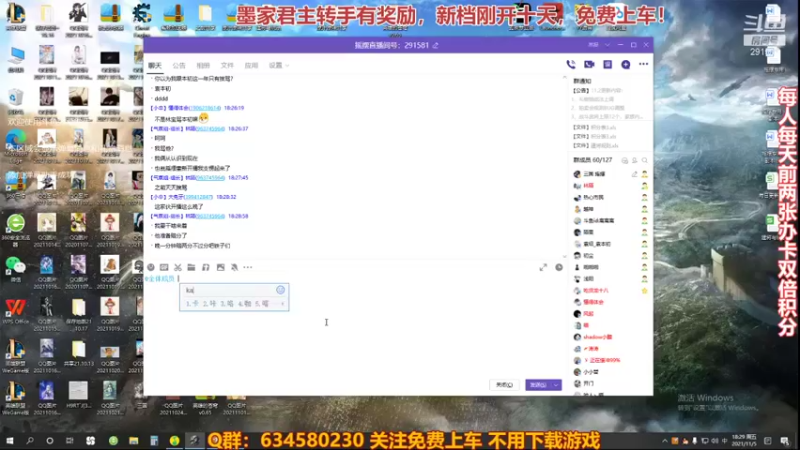Viewport: 800px width, 450px height.
Task: Open the group app panel icon in header
Action: tap(607, 64)
